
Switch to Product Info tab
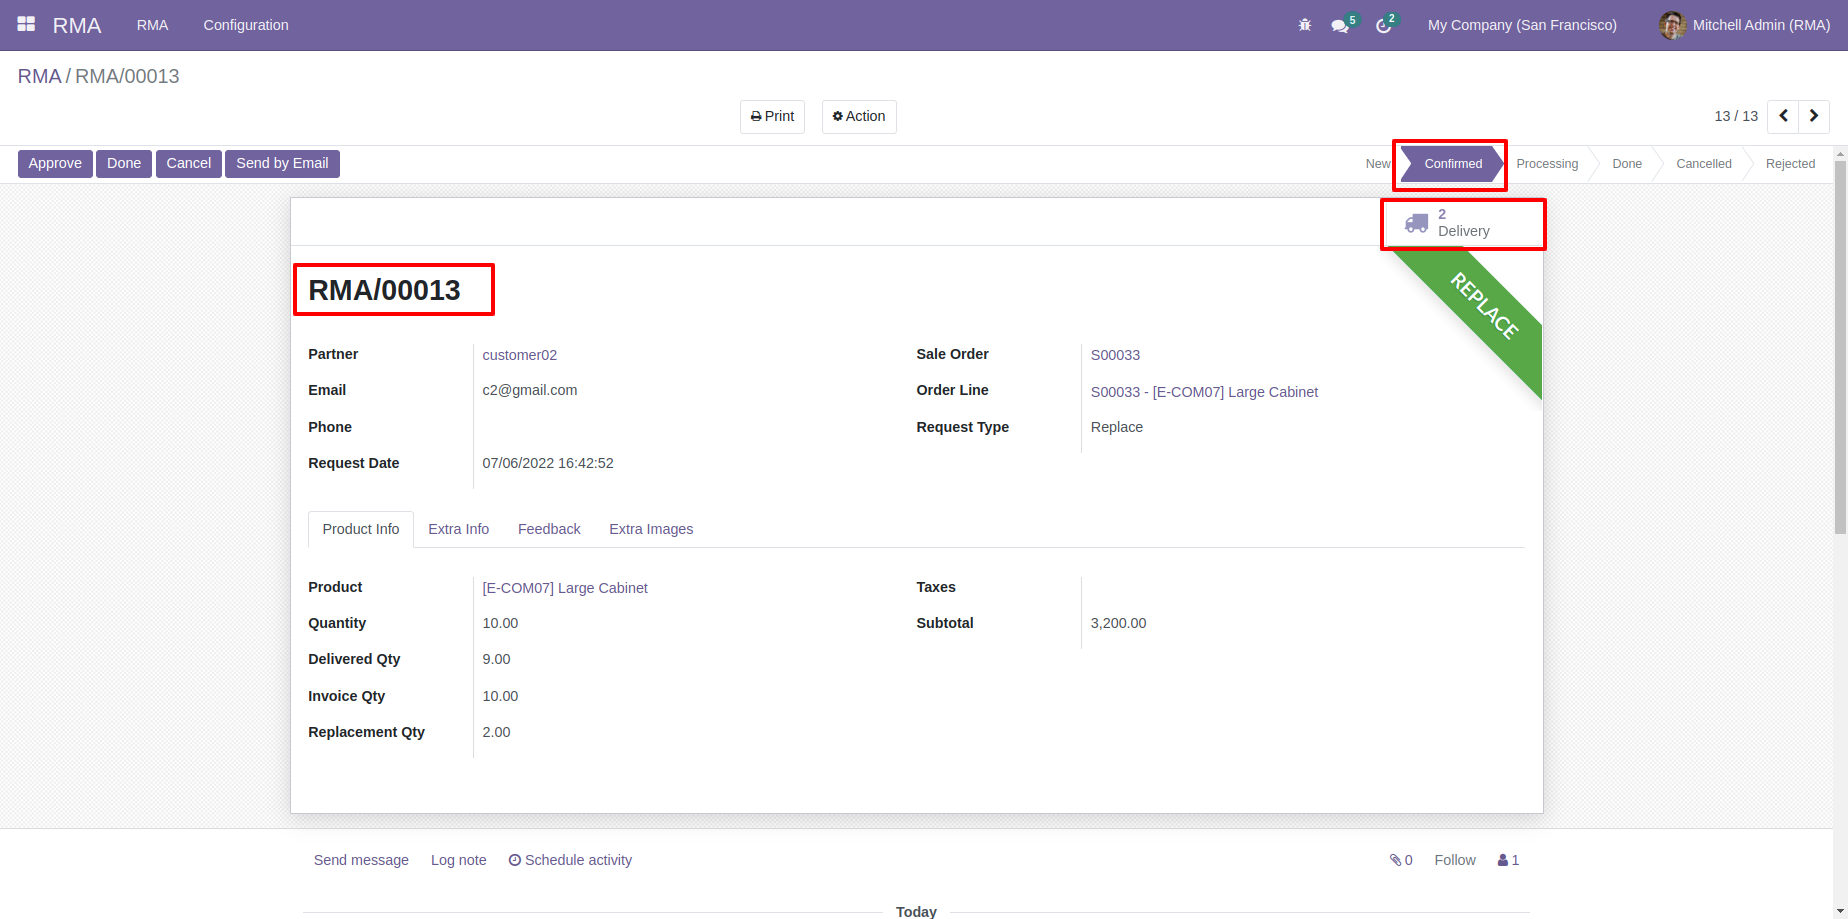point(361,529)
